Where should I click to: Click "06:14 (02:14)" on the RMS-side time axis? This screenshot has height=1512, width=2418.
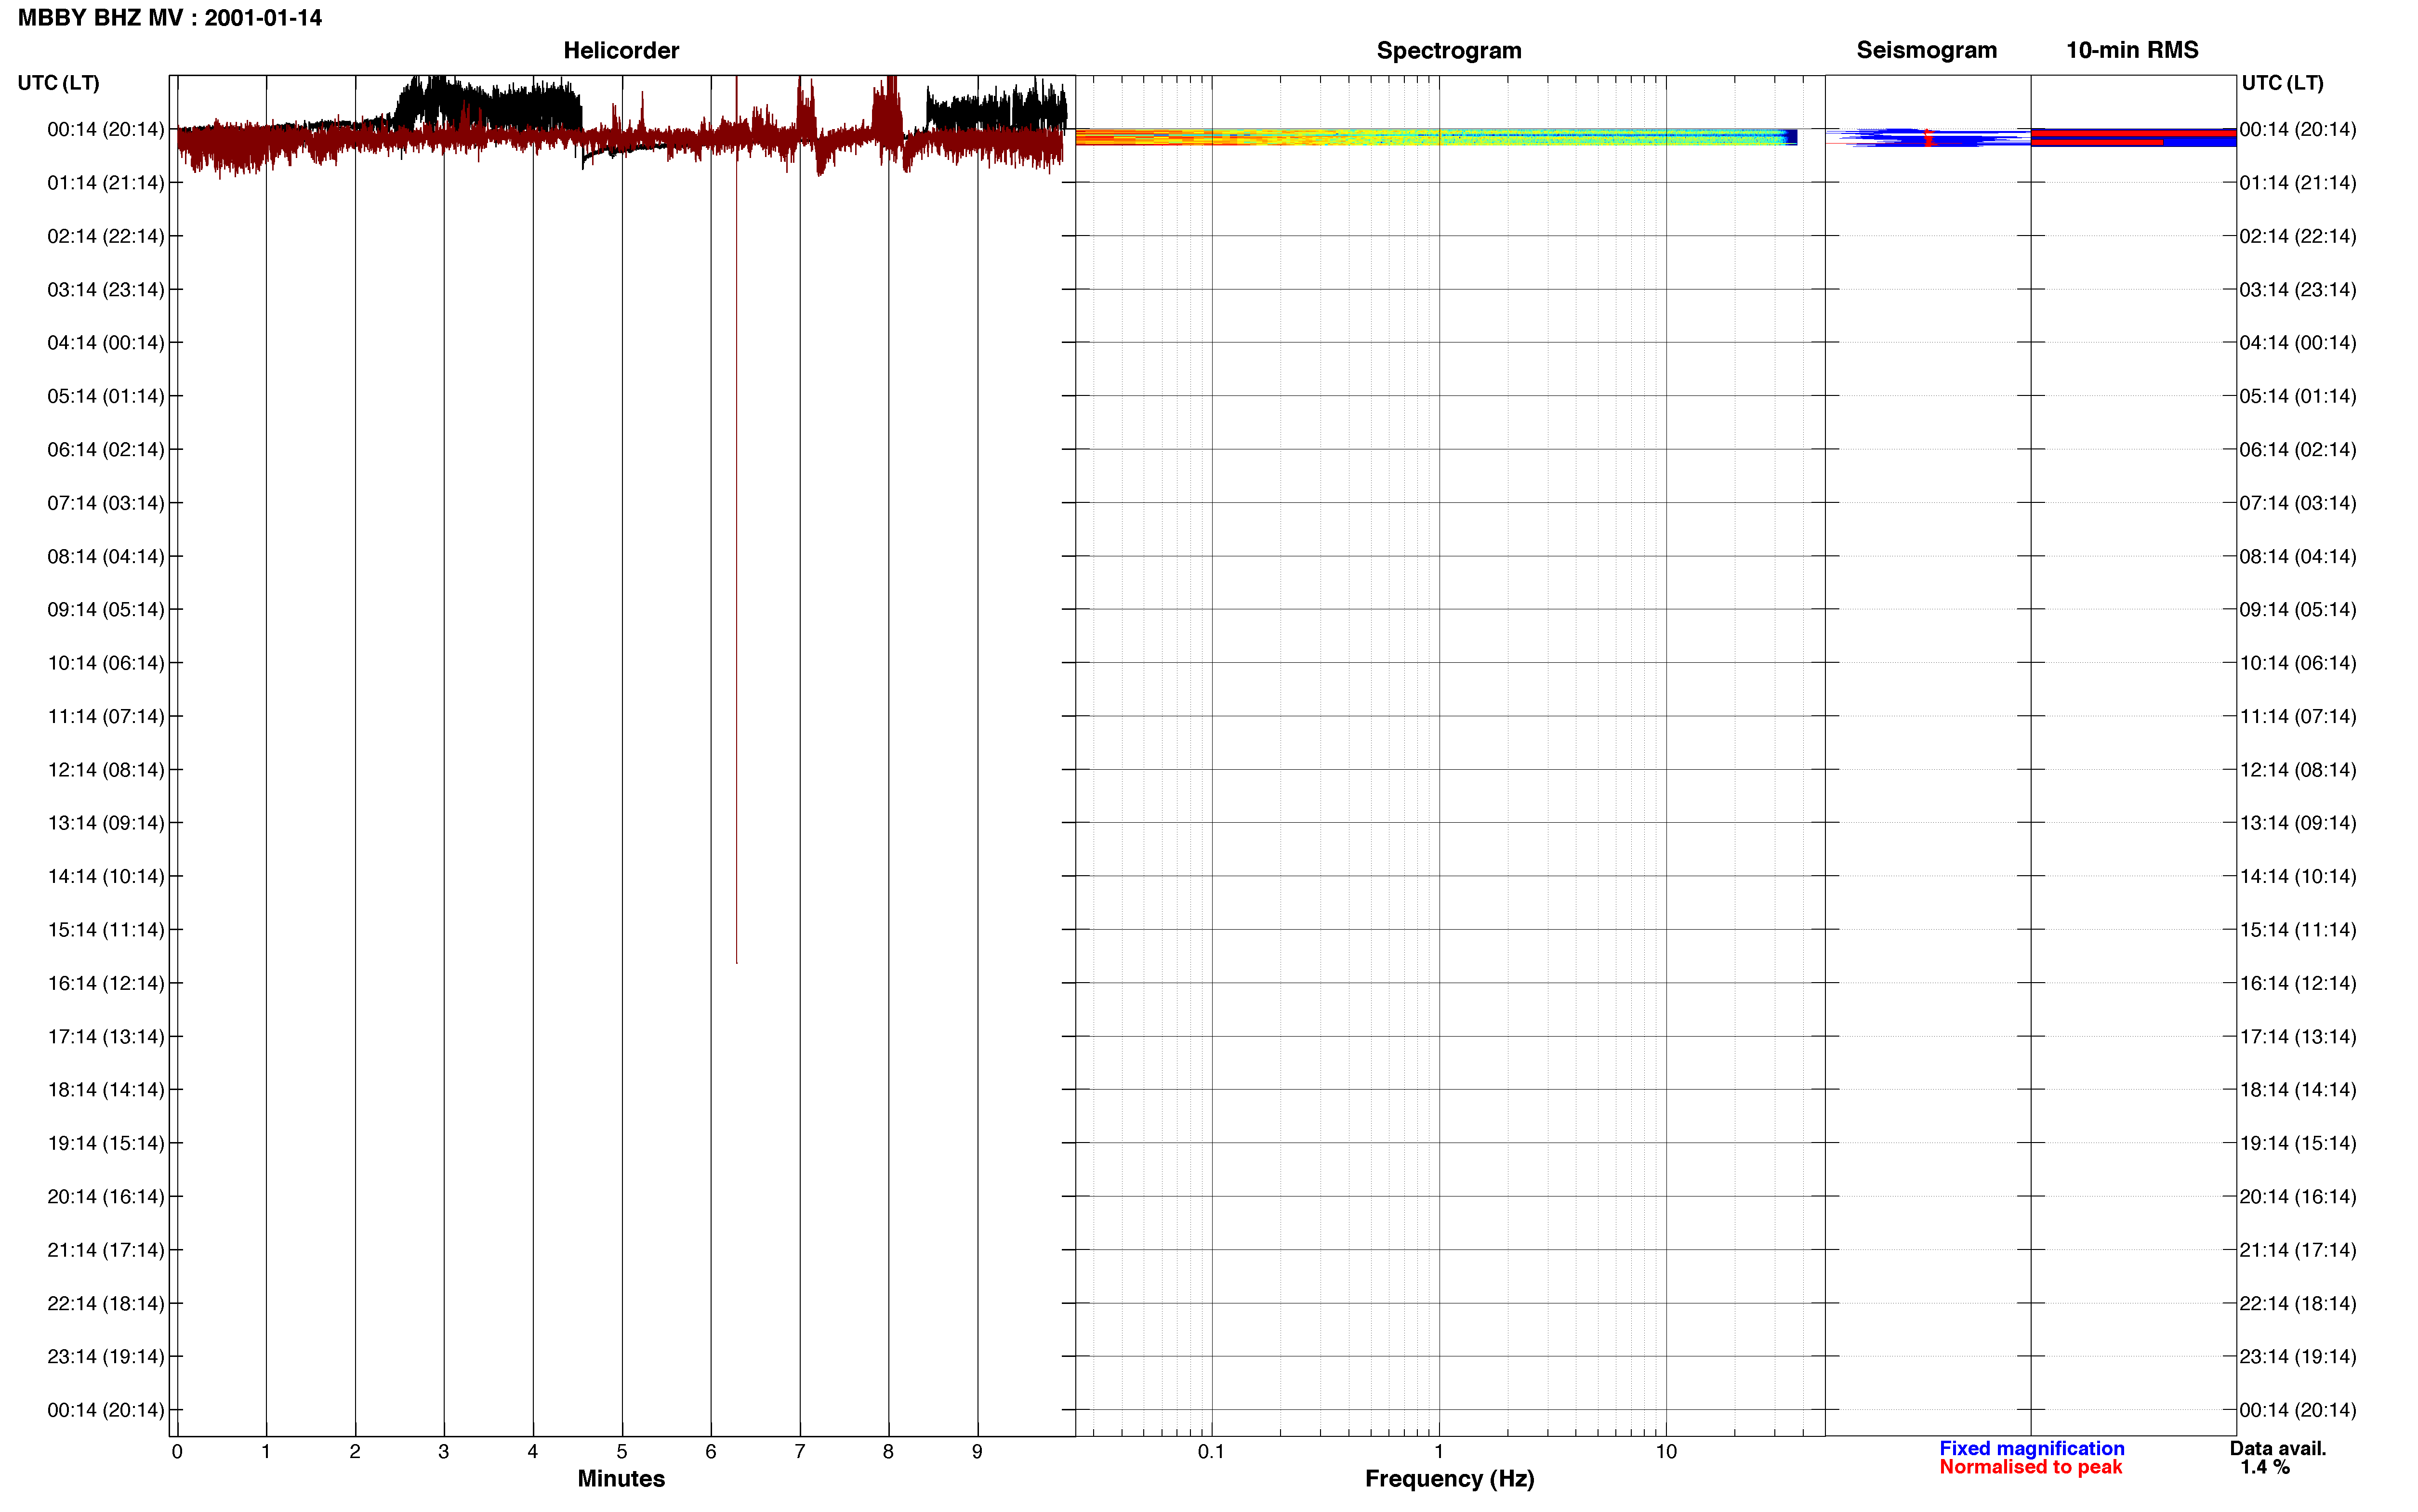tap(2298, 450)
